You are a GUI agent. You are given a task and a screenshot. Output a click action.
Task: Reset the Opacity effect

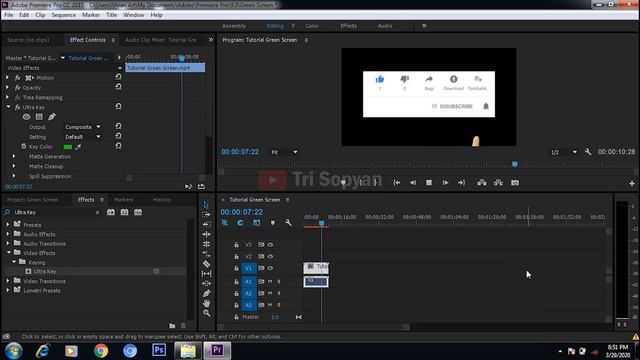click(x=118, y=87)
